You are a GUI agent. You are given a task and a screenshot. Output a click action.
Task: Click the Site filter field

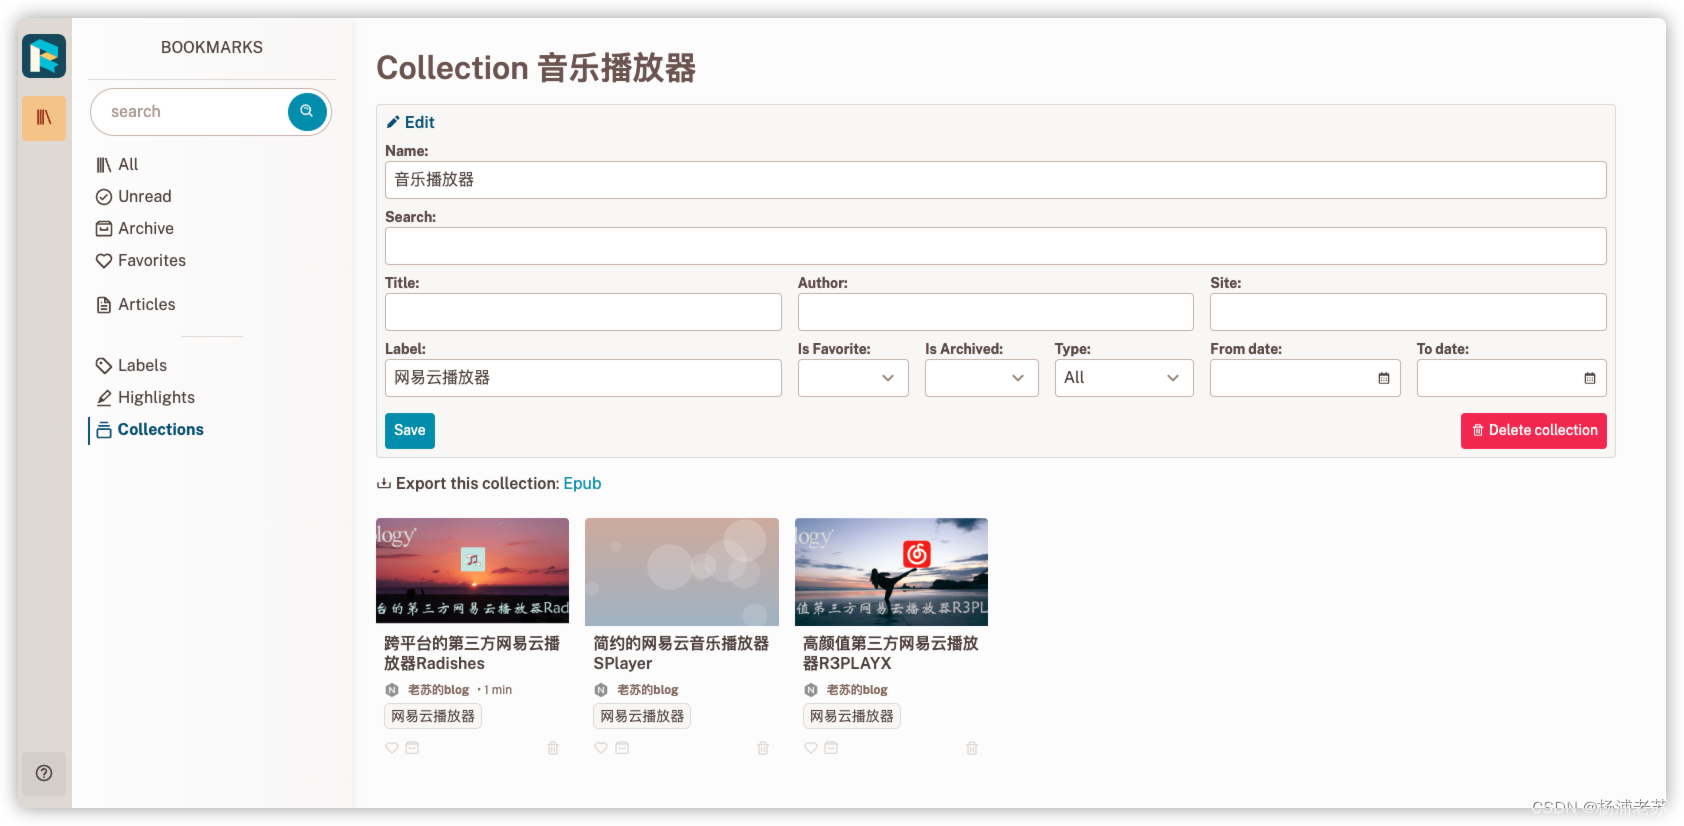tap(1408, 312)
